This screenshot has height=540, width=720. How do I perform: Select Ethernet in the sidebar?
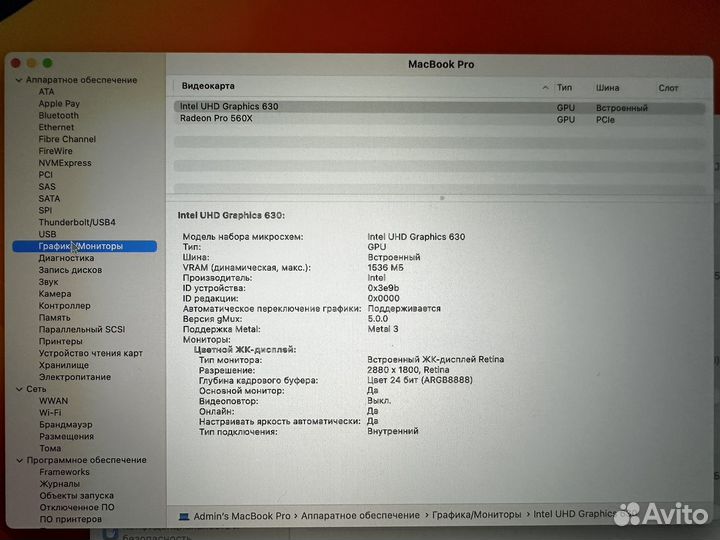[56, 127]
